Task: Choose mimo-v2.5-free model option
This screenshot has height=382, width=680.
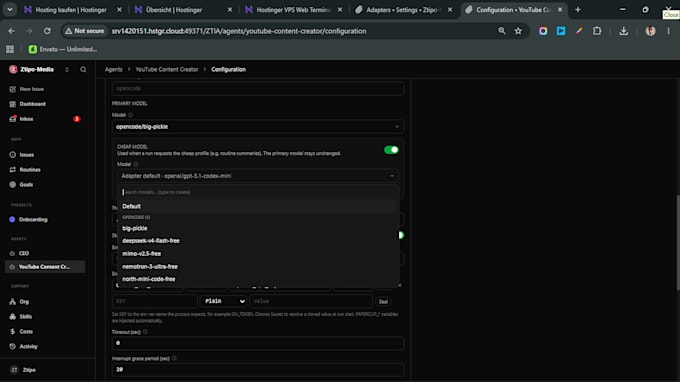Action: [x=258, y=254]
